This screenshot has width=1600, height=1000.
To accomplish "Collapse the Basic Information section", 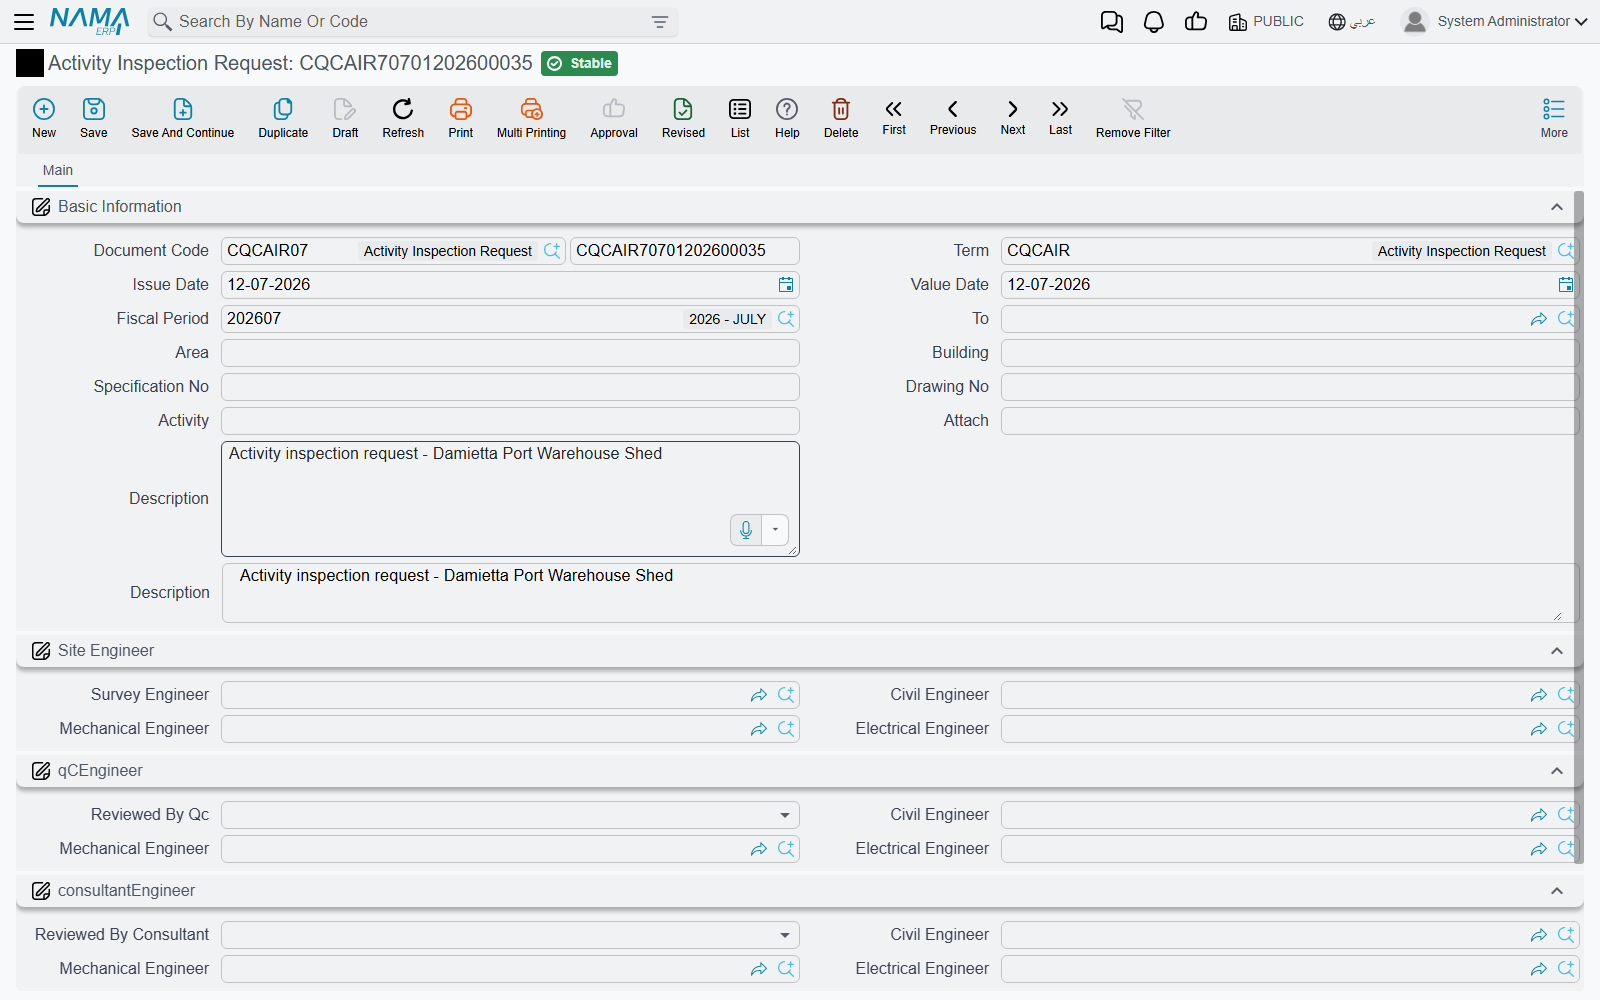I will click(1557, 207).
